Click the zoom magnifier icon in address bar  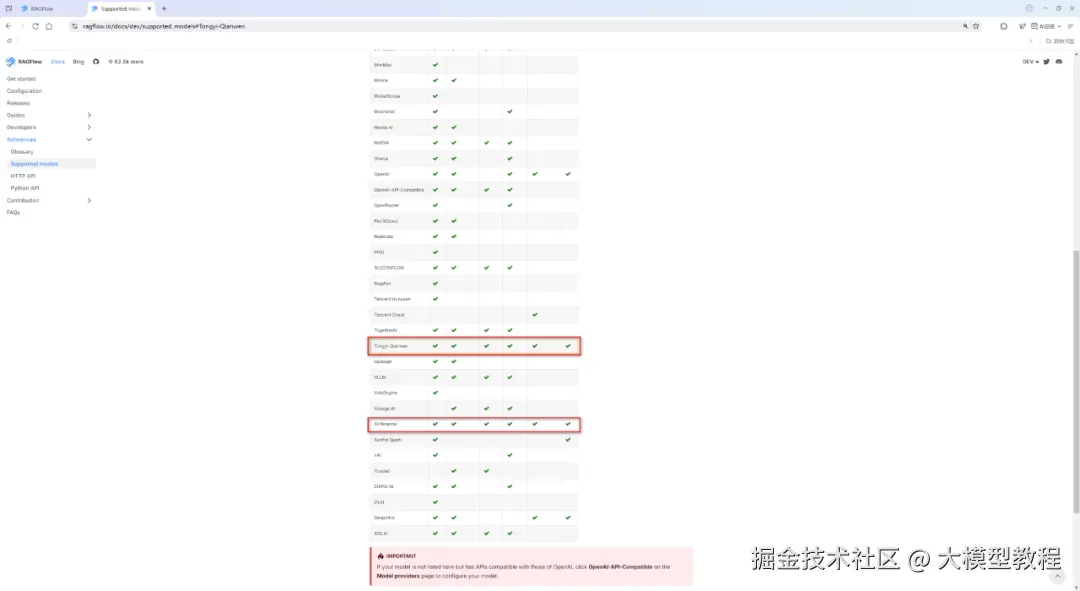point(965,26)
